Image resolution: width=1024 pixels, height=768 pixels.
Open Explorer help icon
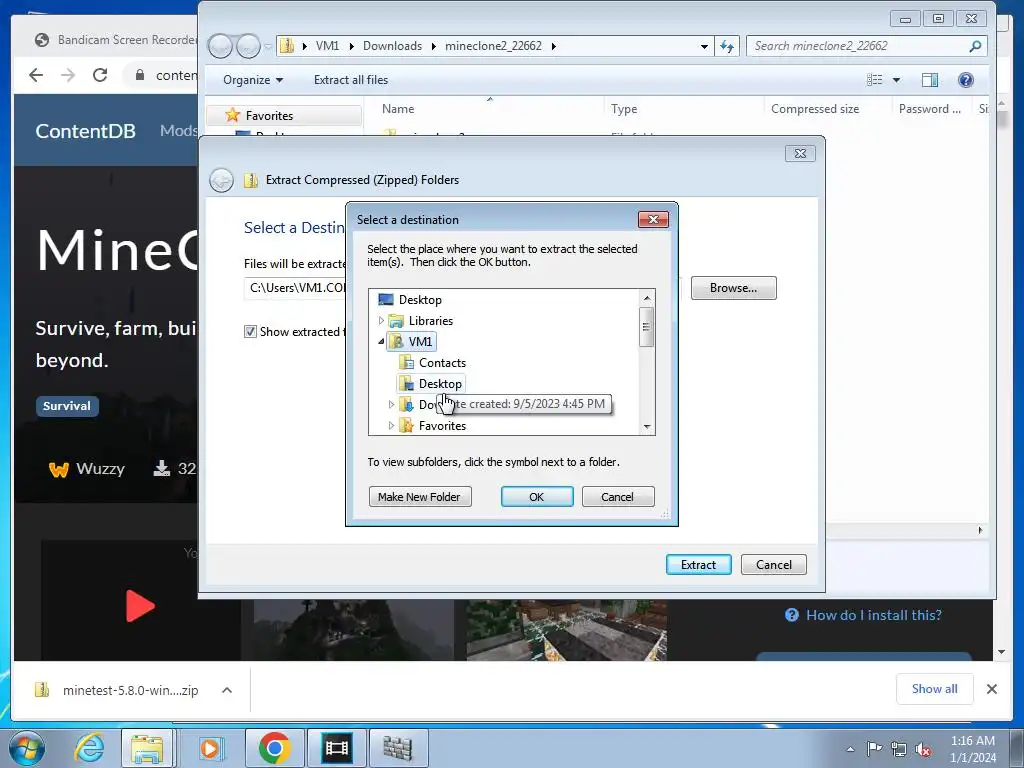pos(966,80)
